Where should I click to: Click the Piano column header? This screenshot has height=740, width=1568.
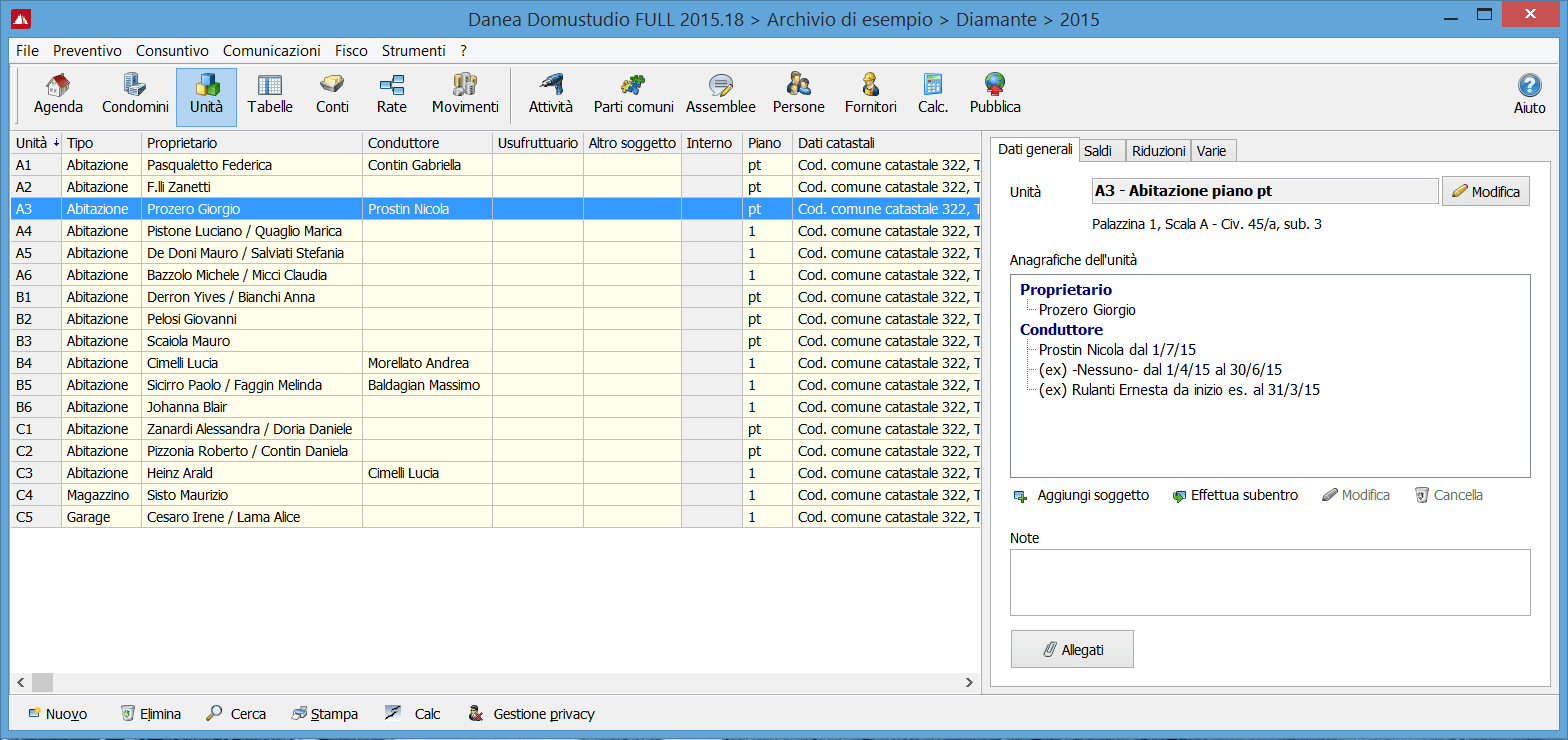(767, 143)
